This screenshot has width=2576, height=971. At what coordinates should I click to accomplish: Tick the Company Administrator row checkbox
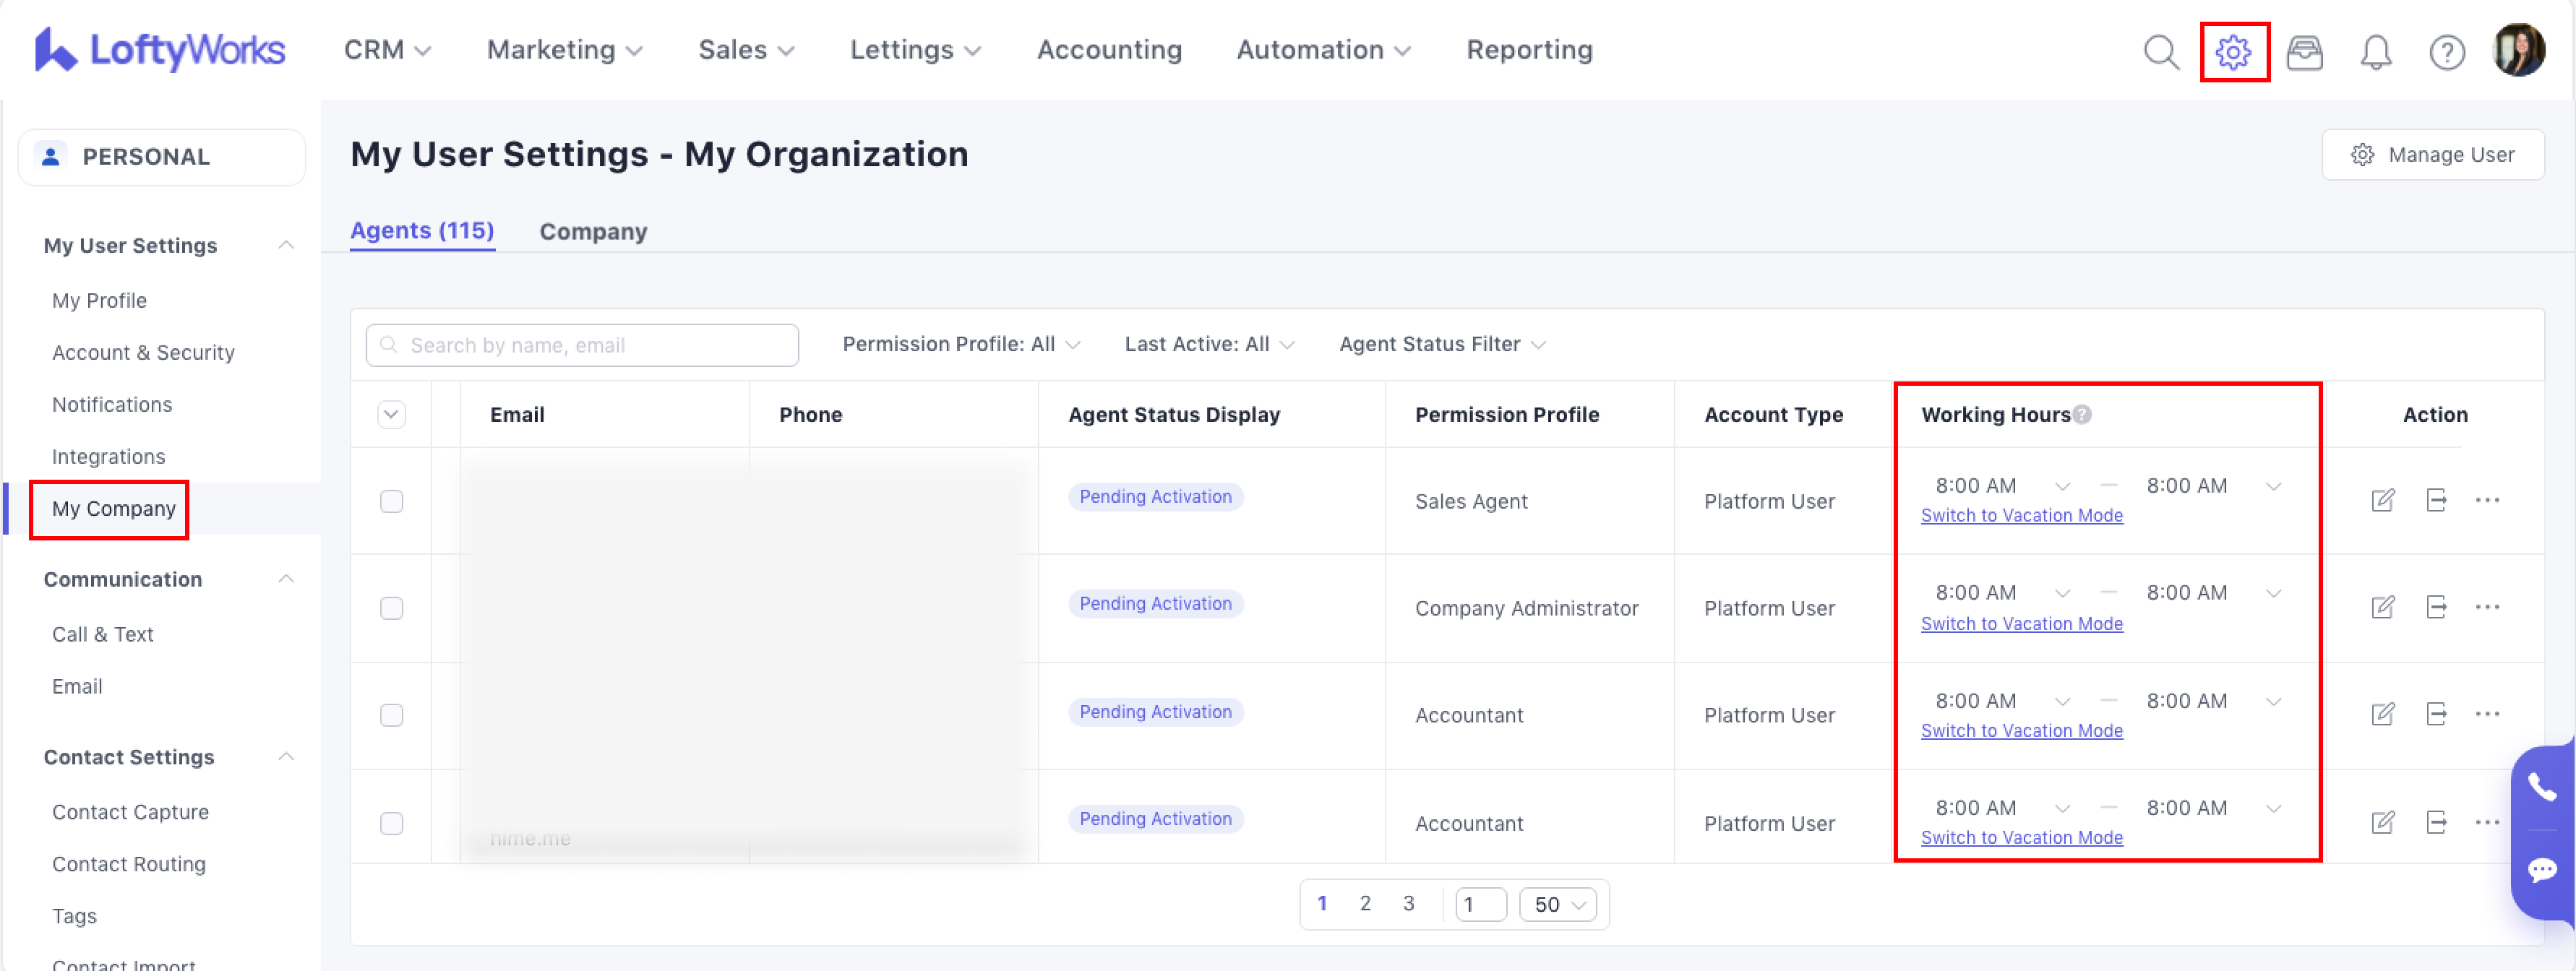[x=391, y=608]
